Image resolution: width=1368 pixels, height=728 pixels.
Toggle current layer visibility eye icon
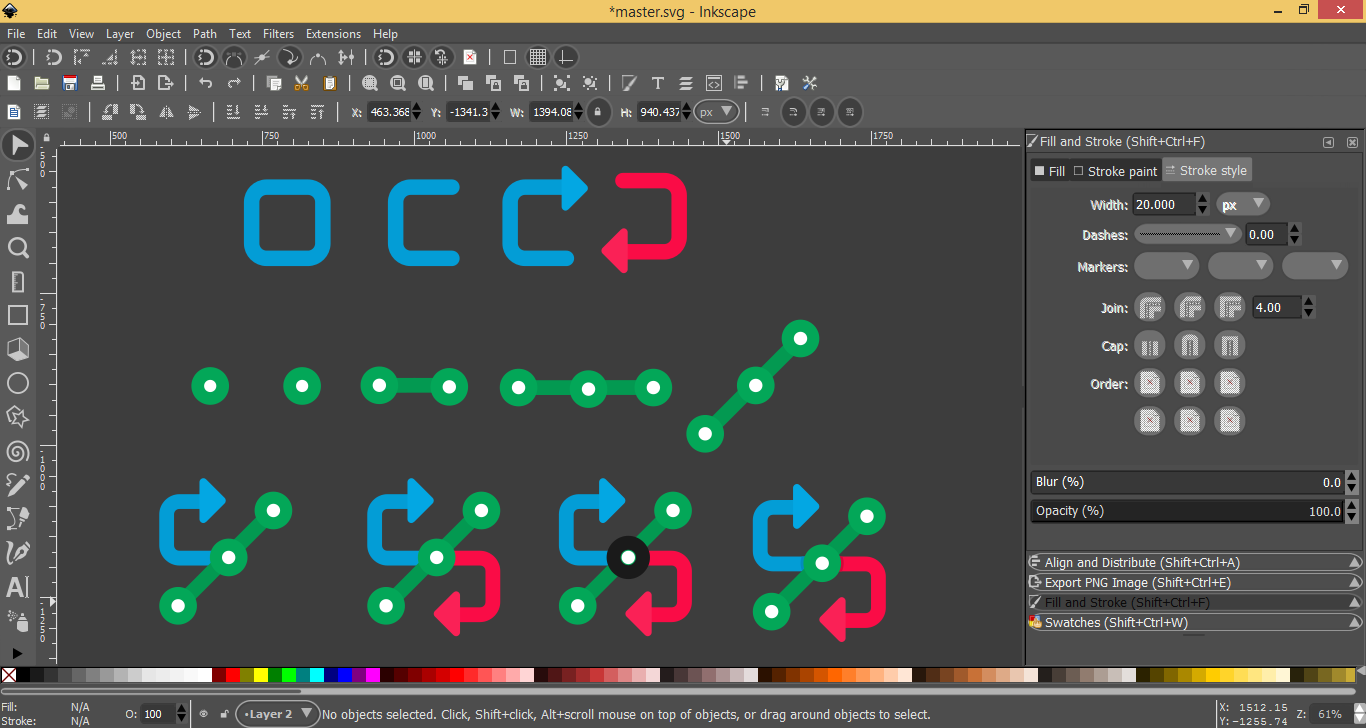[204, 714]
